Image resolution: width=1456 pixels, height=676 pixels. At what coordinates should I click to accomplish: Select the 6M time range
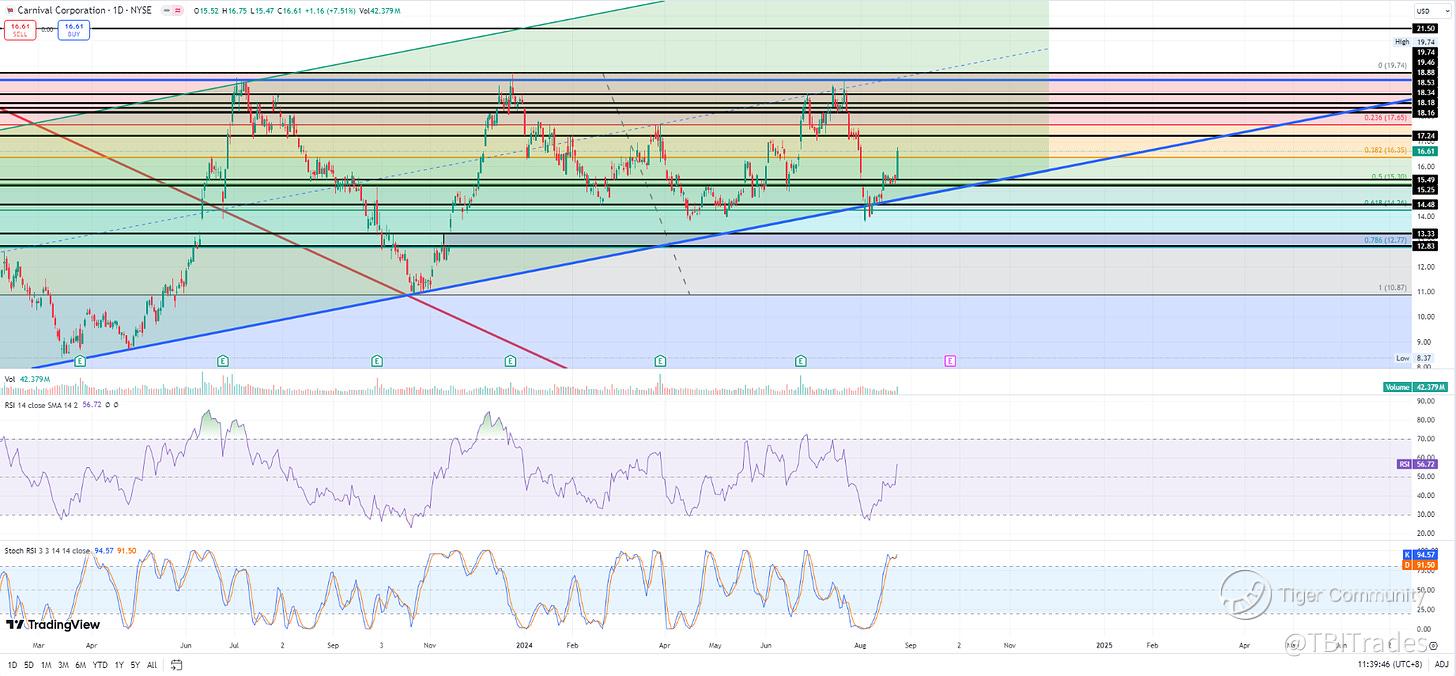tap(80, 664)
